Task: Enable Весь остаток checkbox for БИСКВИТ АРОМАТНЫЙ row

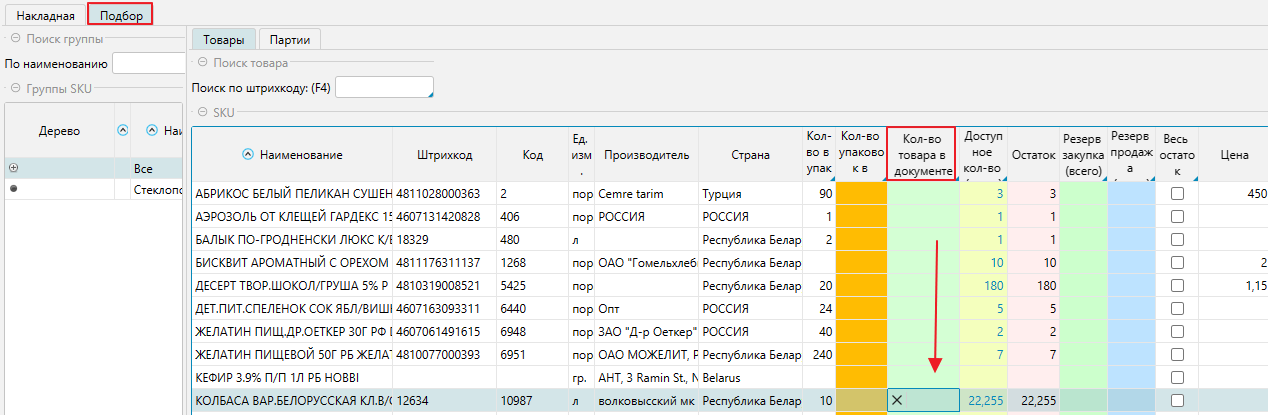Action: click(1177, 262)
